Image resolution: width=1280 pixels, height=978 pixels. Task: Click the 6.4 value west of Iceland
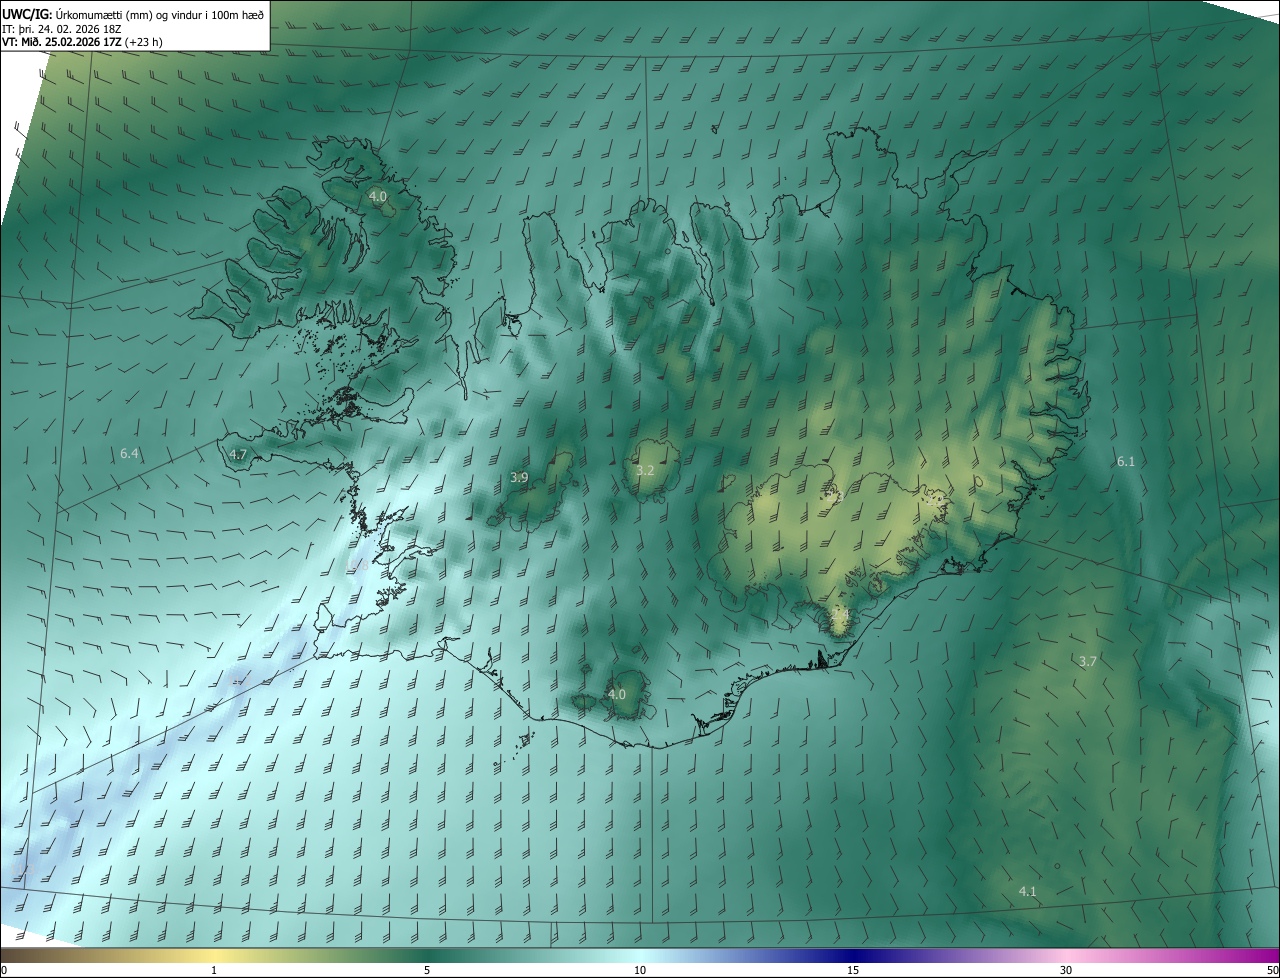pos(129,454)
